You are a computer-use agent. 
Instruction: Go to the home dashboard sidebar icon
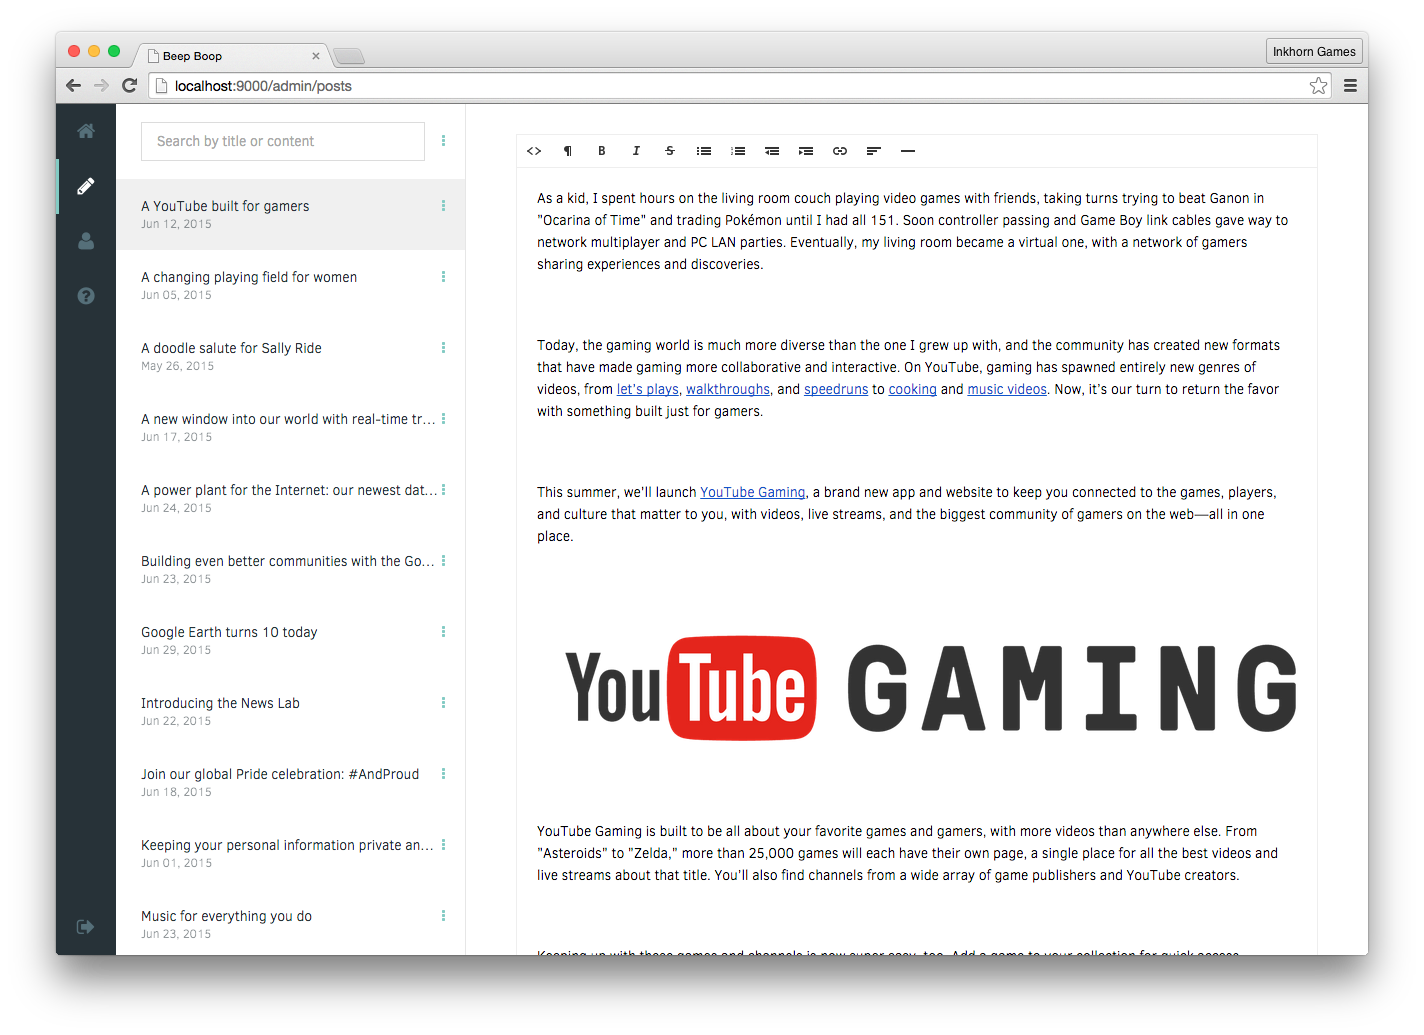pyautogui.click(x=86, y=131)
